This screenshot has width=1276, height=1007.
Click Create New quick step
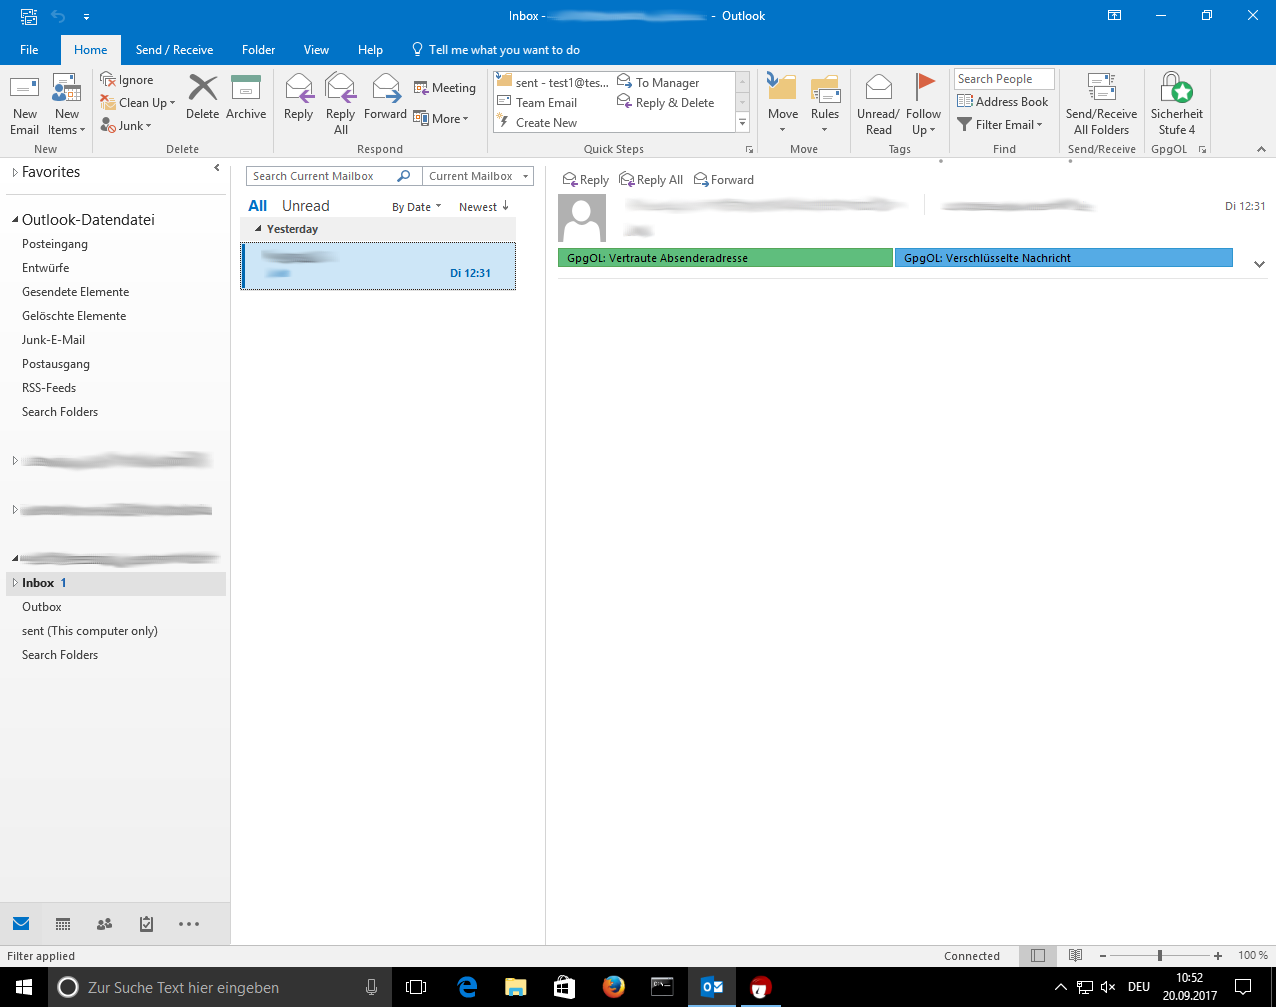(538, 123)
